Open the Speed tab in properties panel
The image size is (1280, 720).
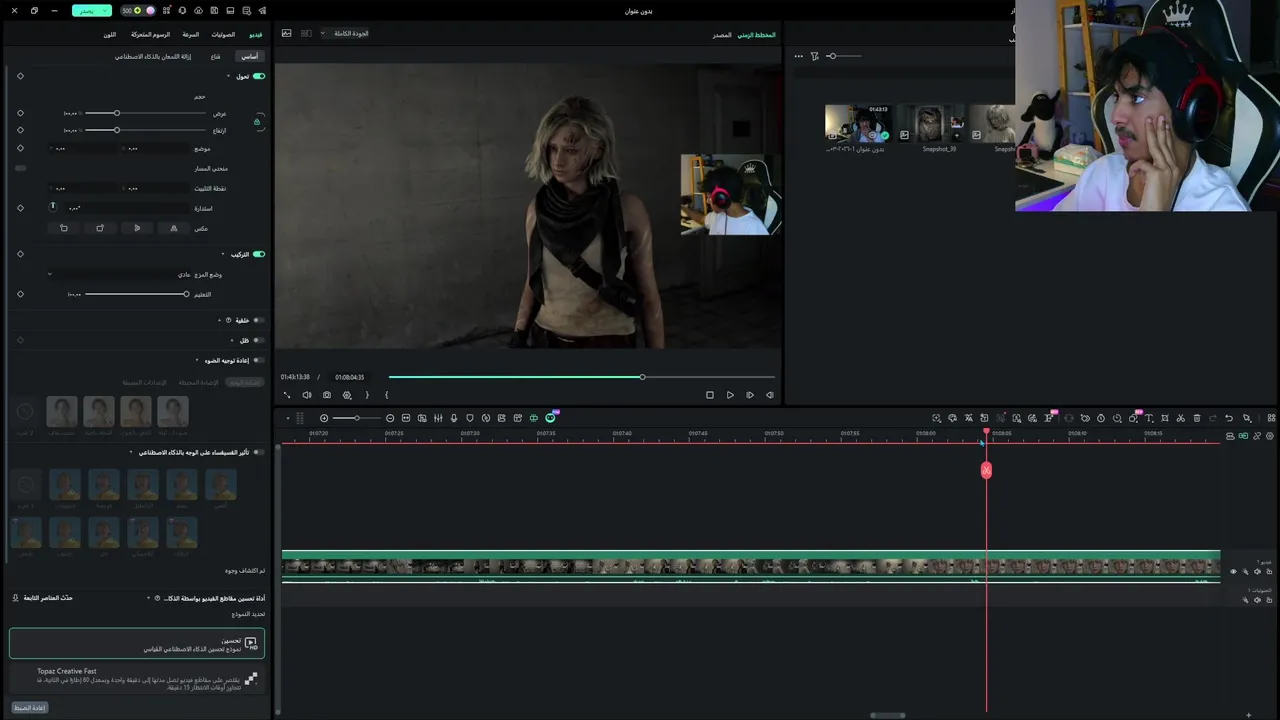coord(190,35)
